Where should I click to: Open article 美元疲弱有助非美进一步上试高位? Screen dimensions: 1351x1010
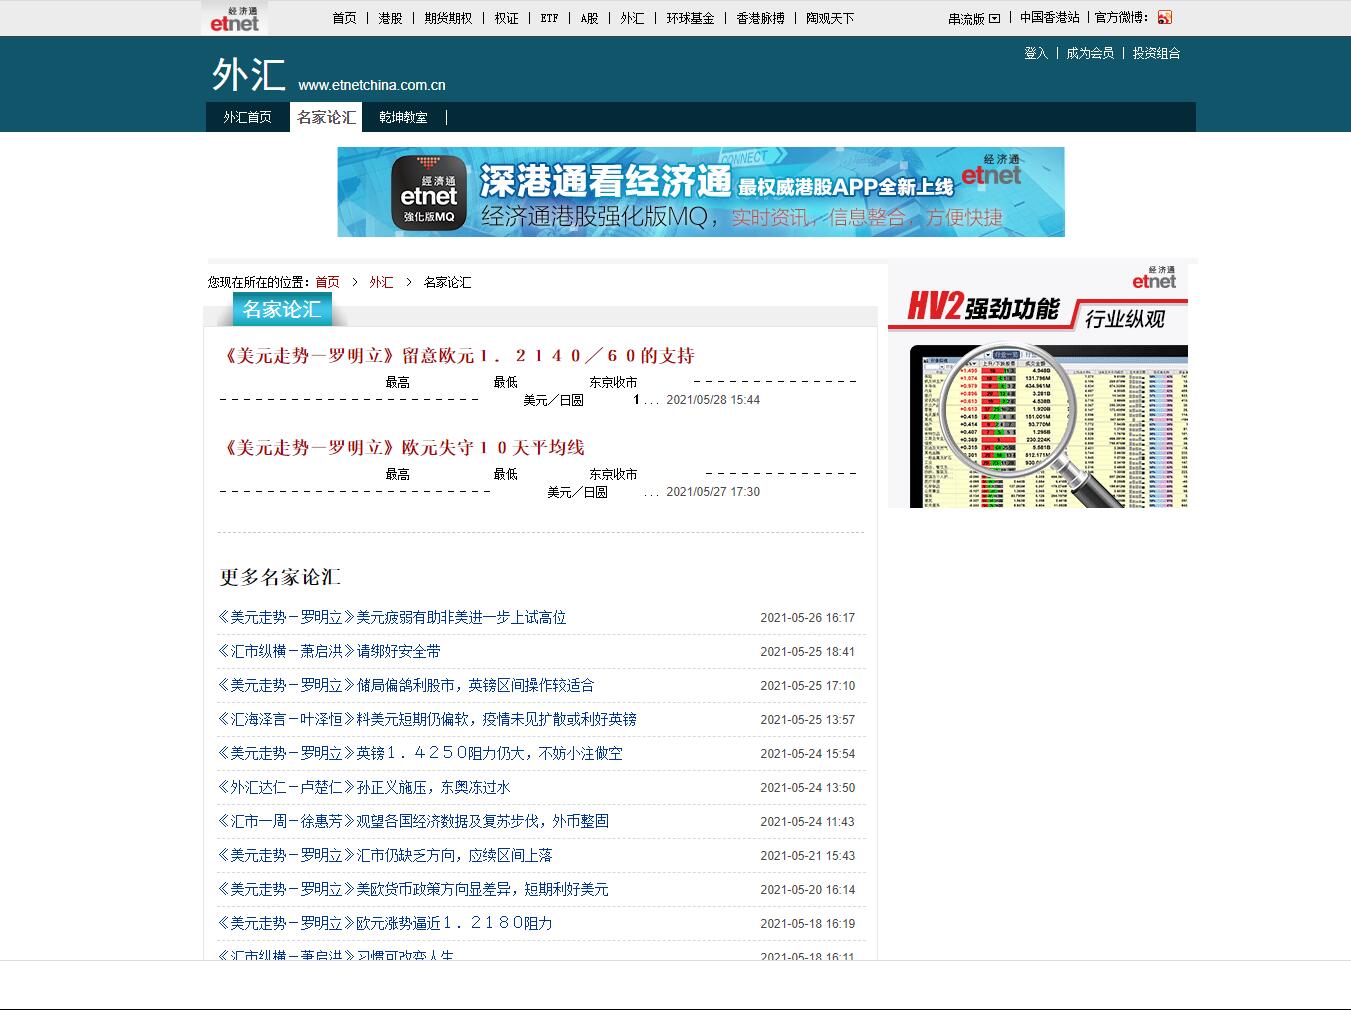[391, 617]
